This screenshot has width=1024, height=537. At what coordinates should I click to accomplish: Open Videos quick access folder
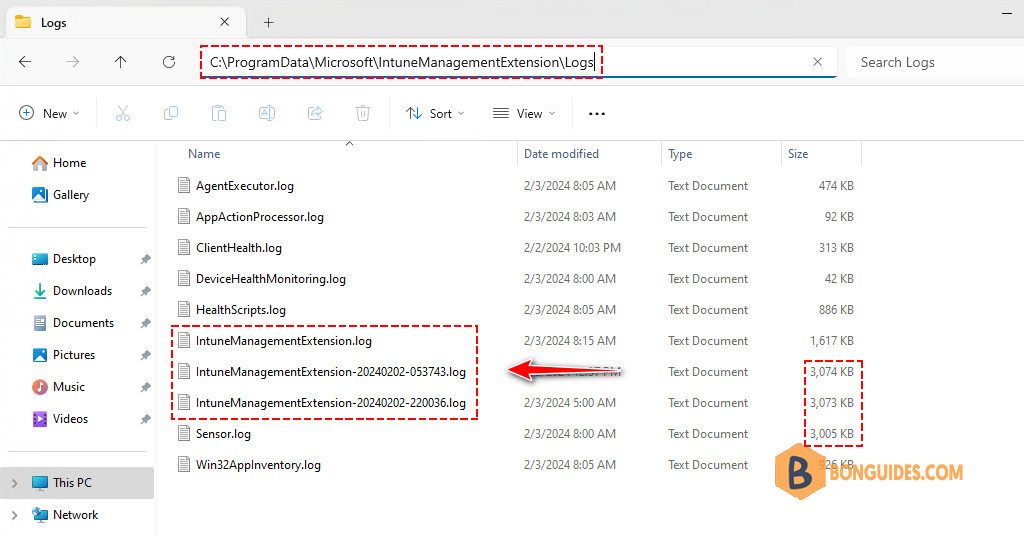tap(60, 419)
